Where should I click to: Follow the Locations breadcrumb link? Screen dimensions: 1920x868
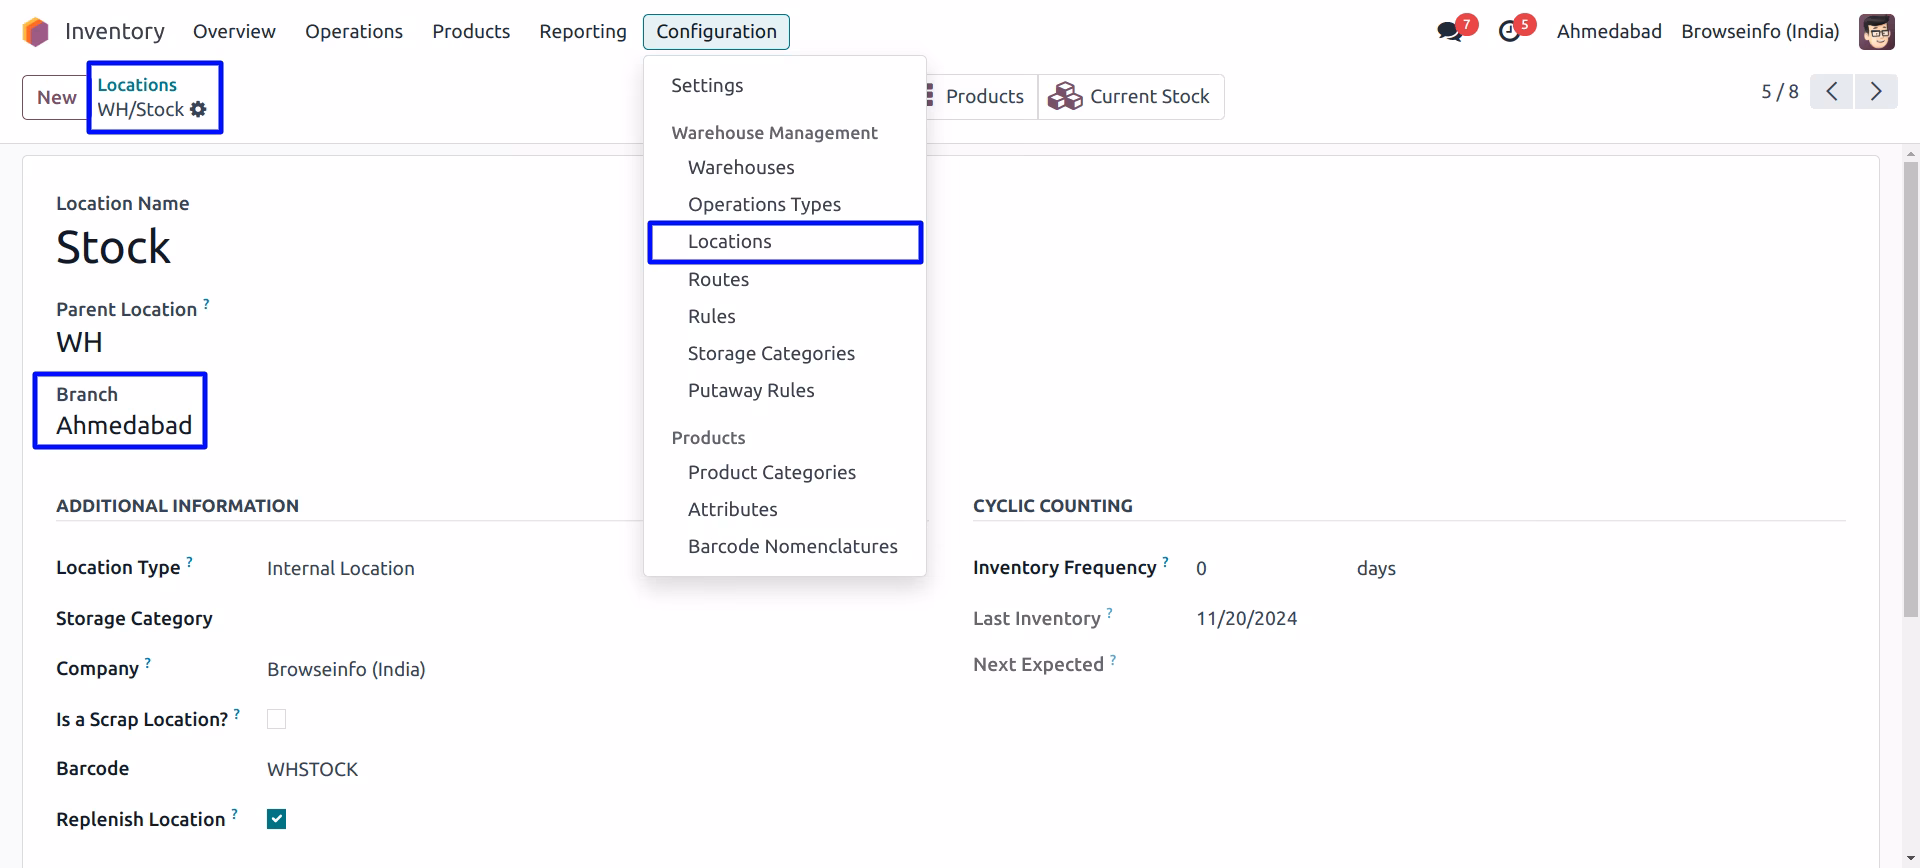tap(137, 85)
